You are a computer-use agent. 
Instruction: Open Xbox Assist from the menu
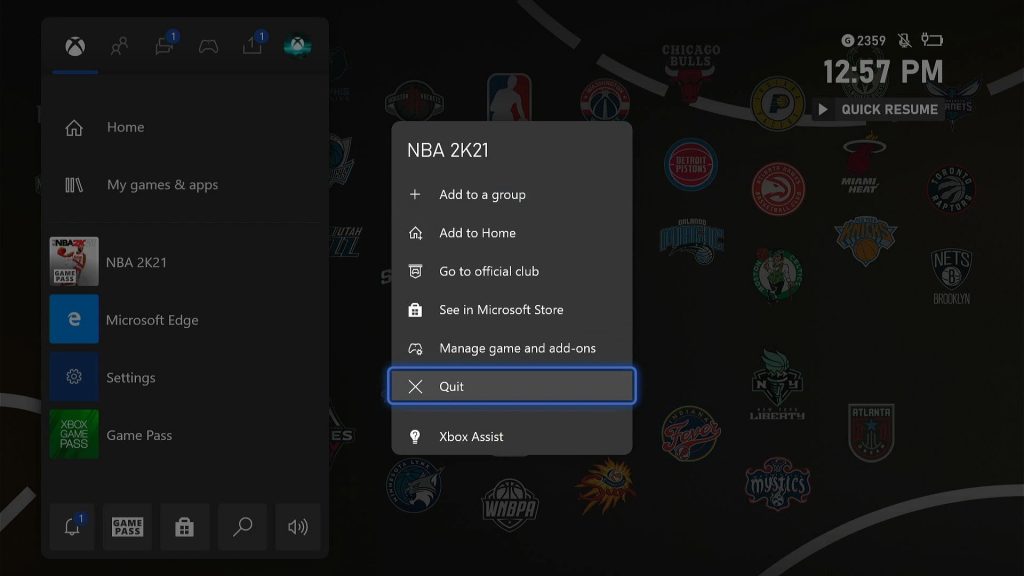pos(511,436)
